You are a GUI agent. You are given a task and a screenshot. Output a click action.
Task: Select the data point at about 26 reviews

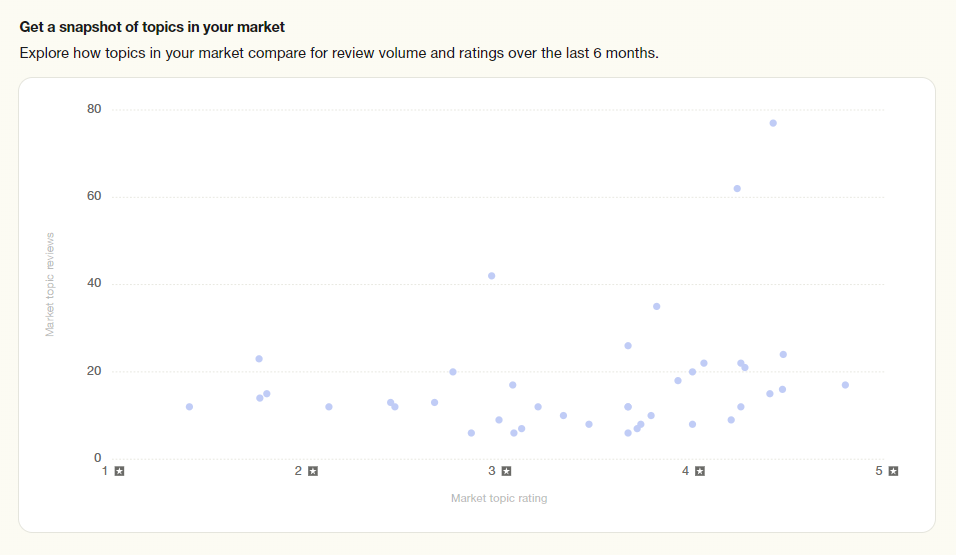628,346
